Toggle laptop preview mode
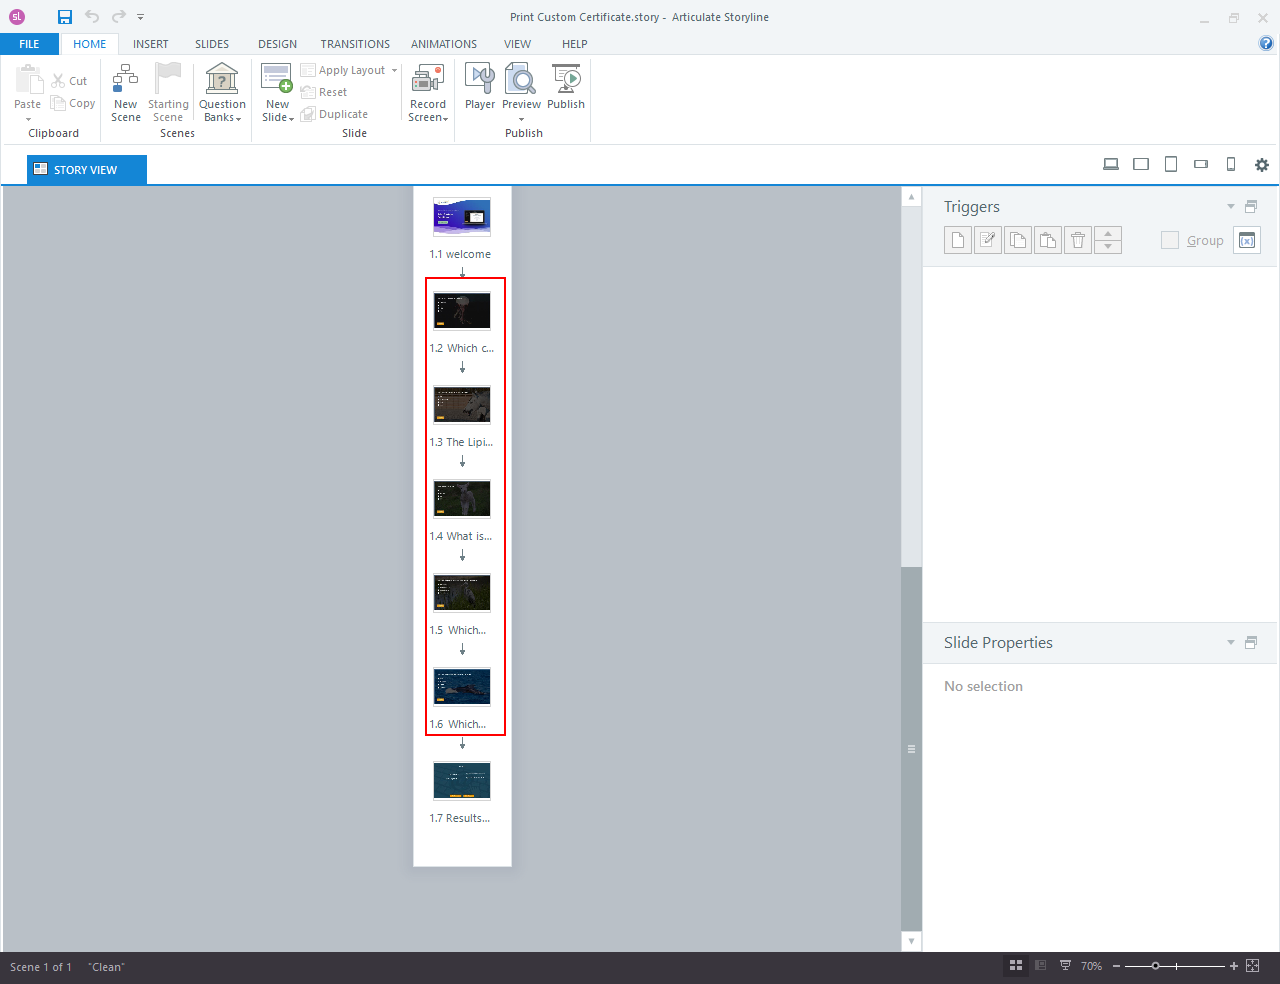This screenshot has height=984, width=1280. (1110, 164)
